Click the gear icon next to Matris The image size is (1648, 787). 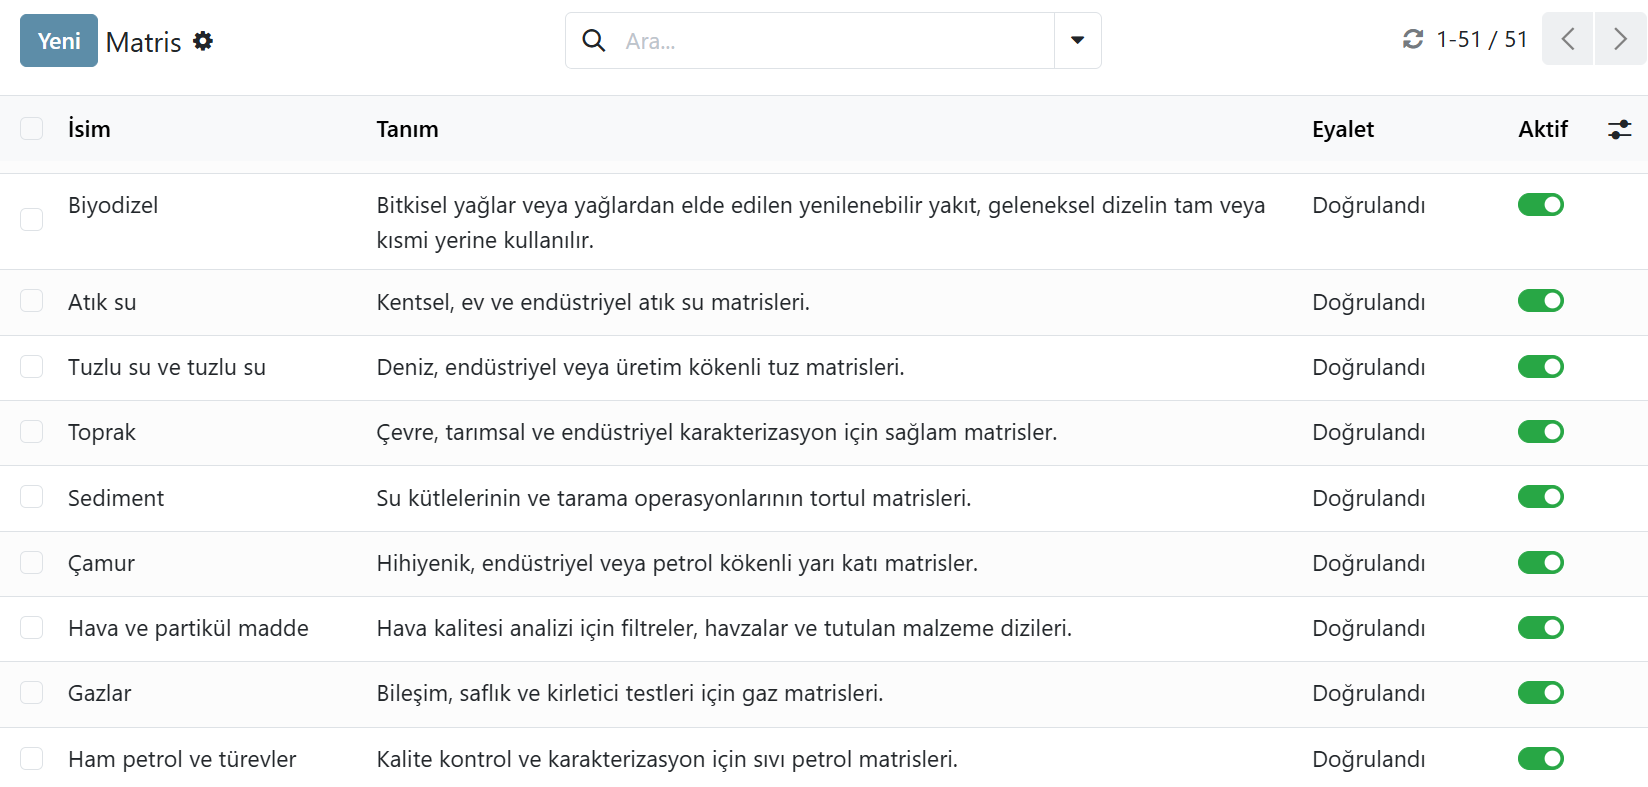pyautogui.click(x=203, y=41)
